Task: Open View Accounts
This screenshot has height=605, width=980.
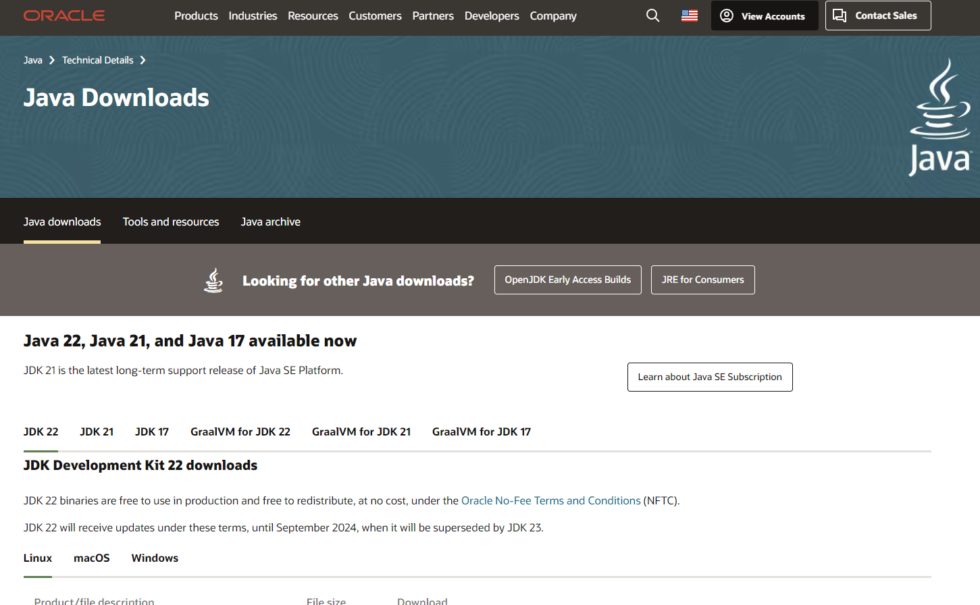Action: point(764,16)
